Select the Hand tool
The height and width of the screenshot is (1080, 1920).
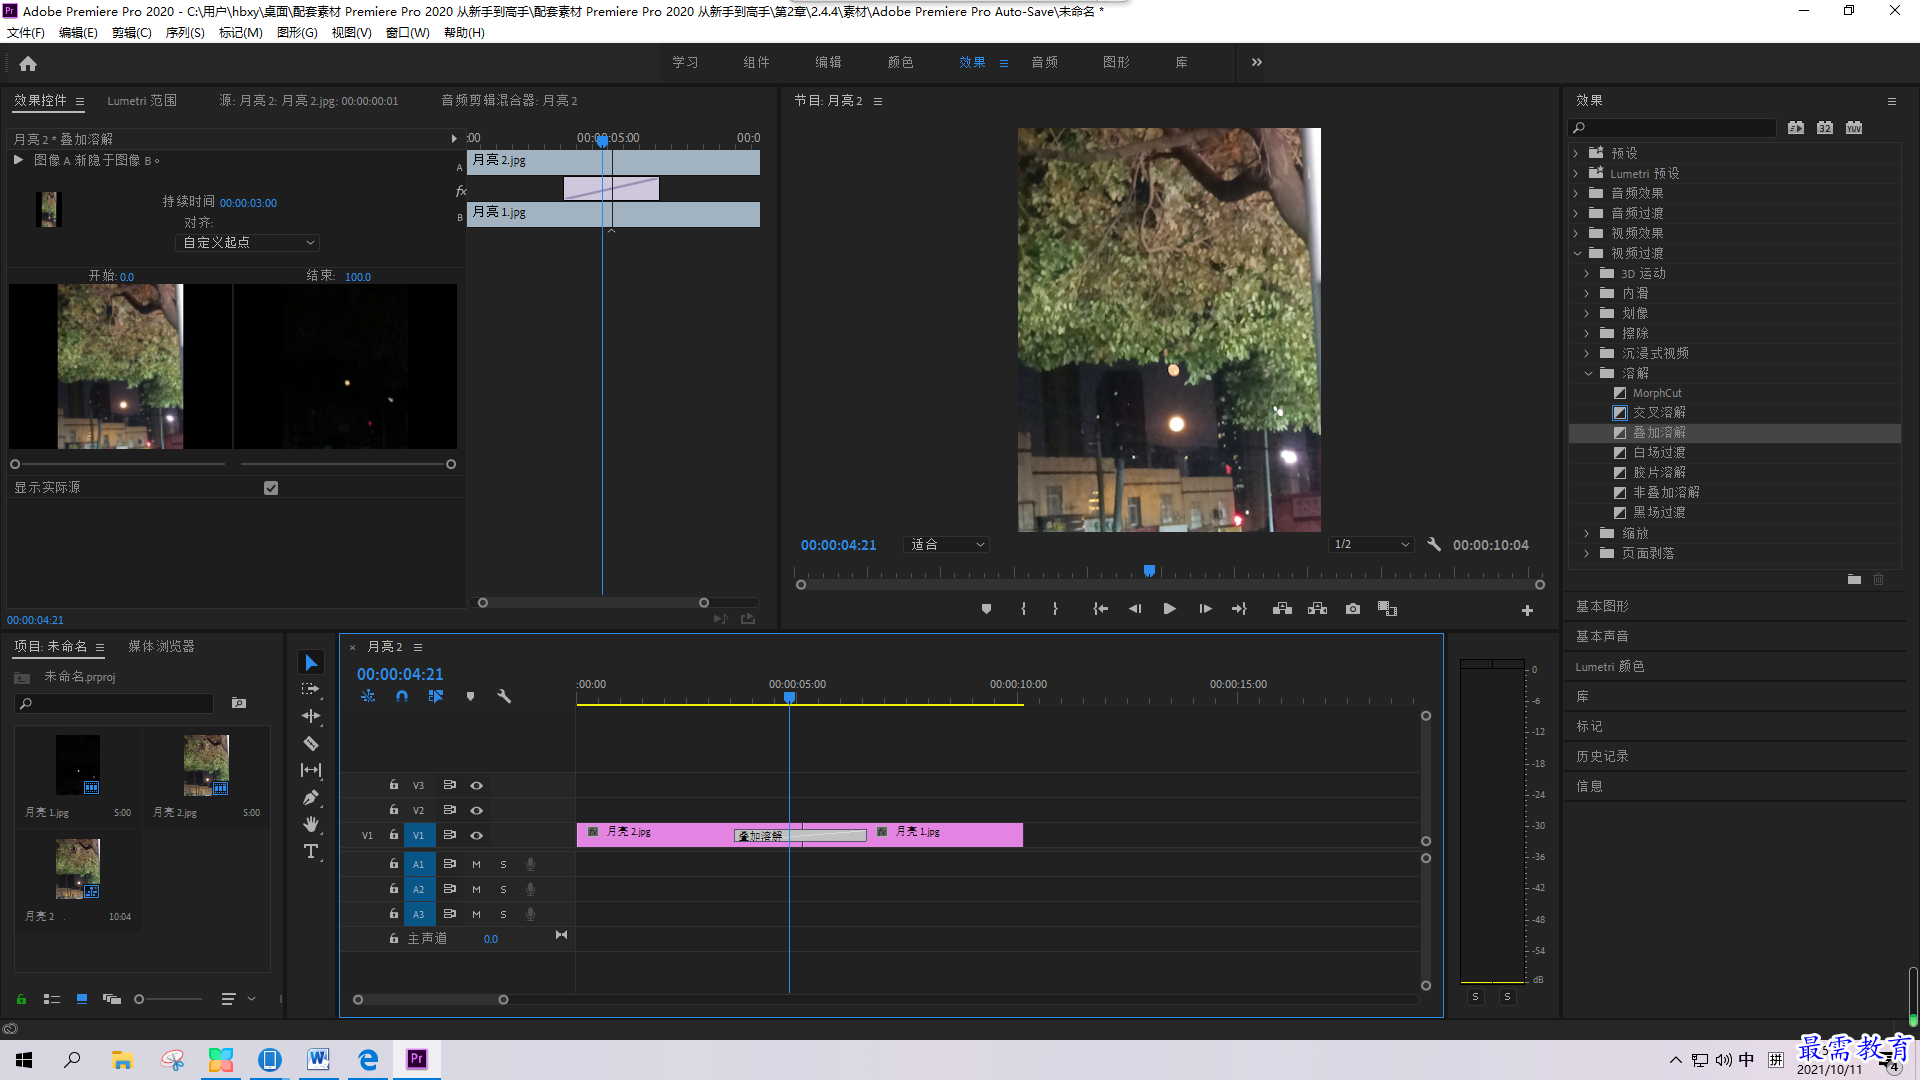click(x=311, y=824)
